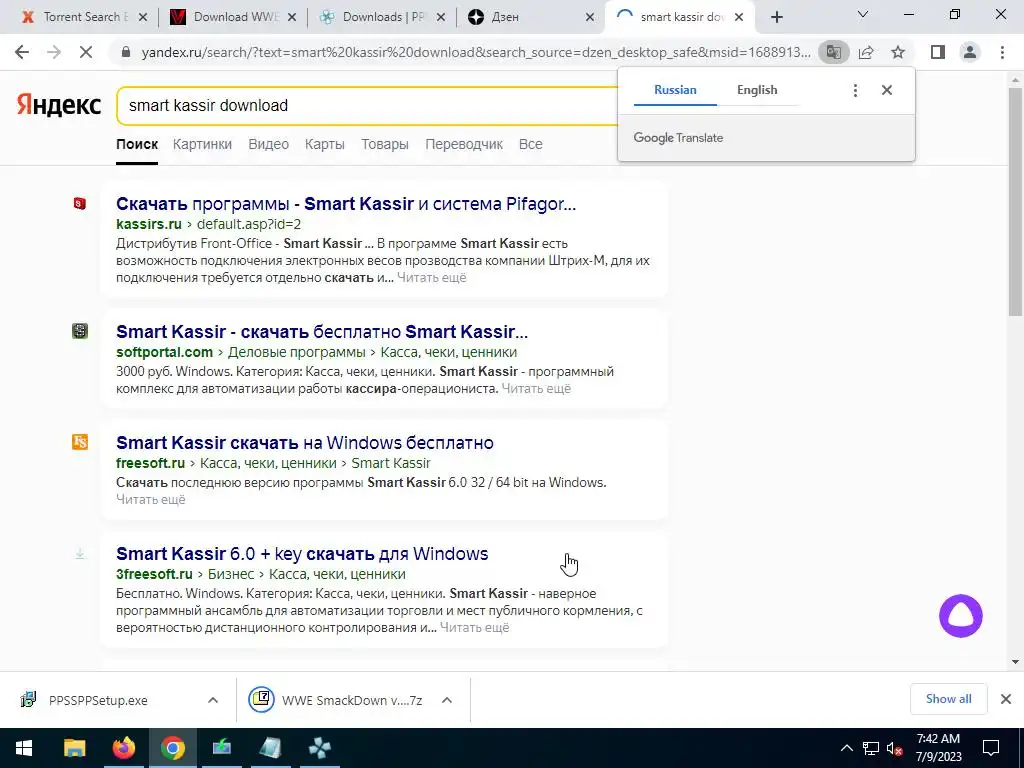Click Читать ещё under kassirs.ru result
The width and height of the screenshot is (1024, 768).
[432, 278]
